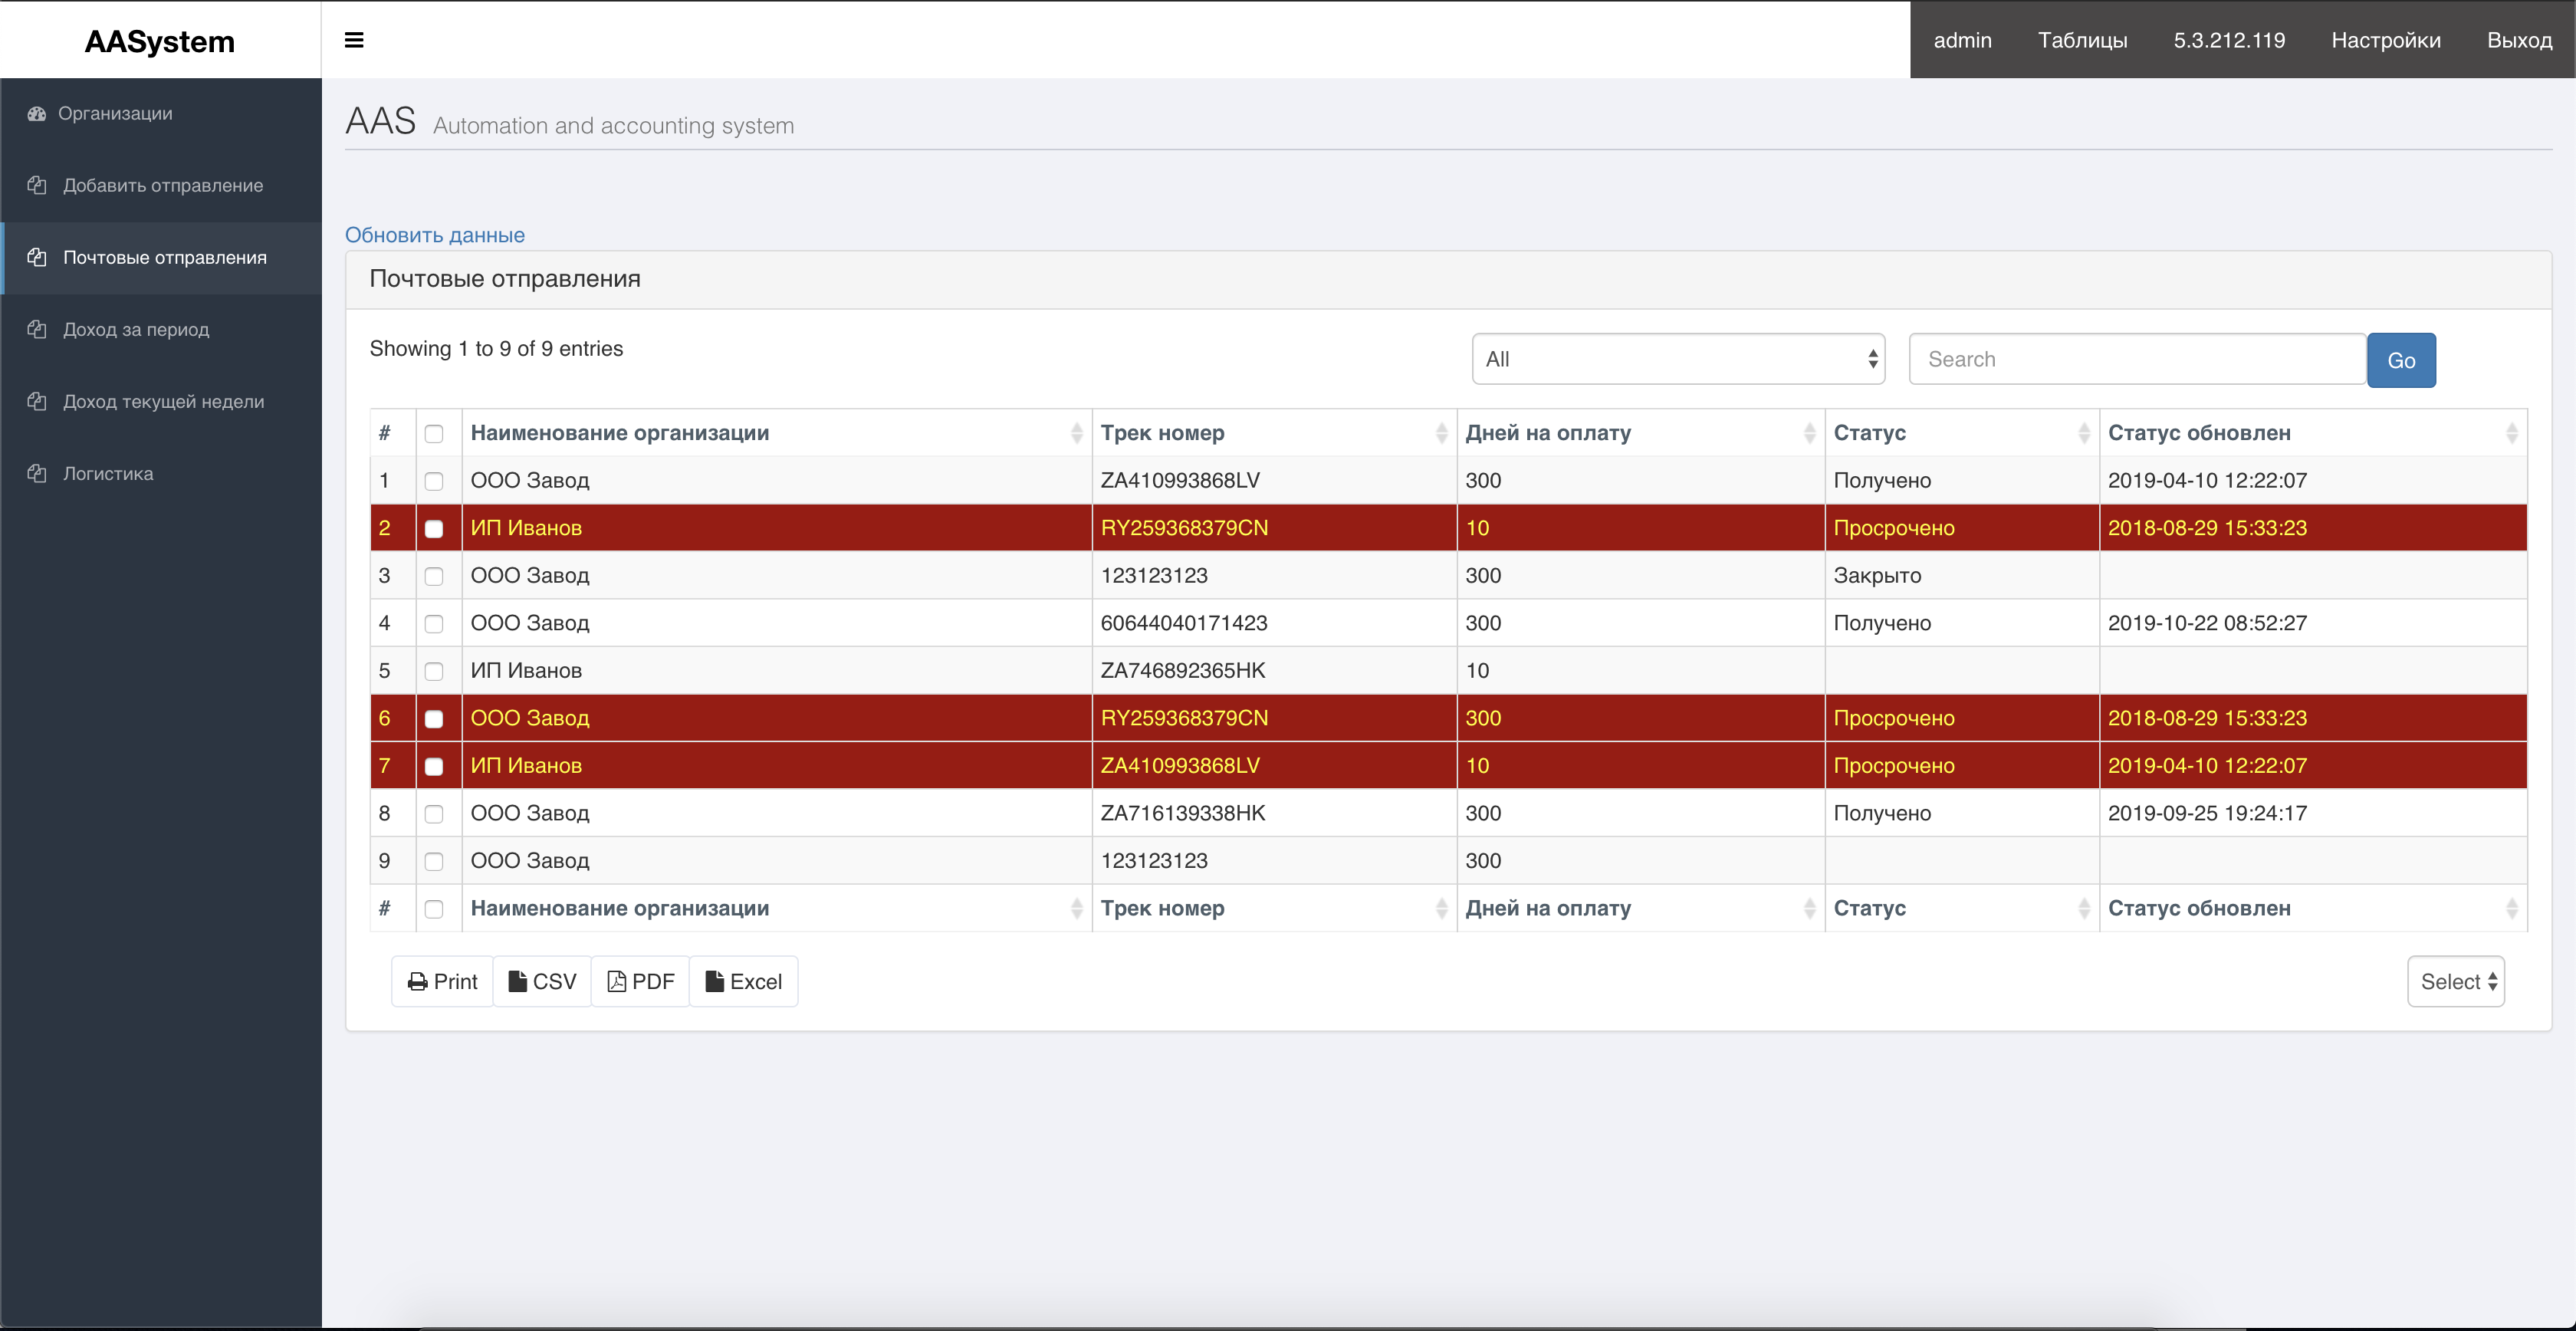Click the CSV file icon export button

point(517,982)
